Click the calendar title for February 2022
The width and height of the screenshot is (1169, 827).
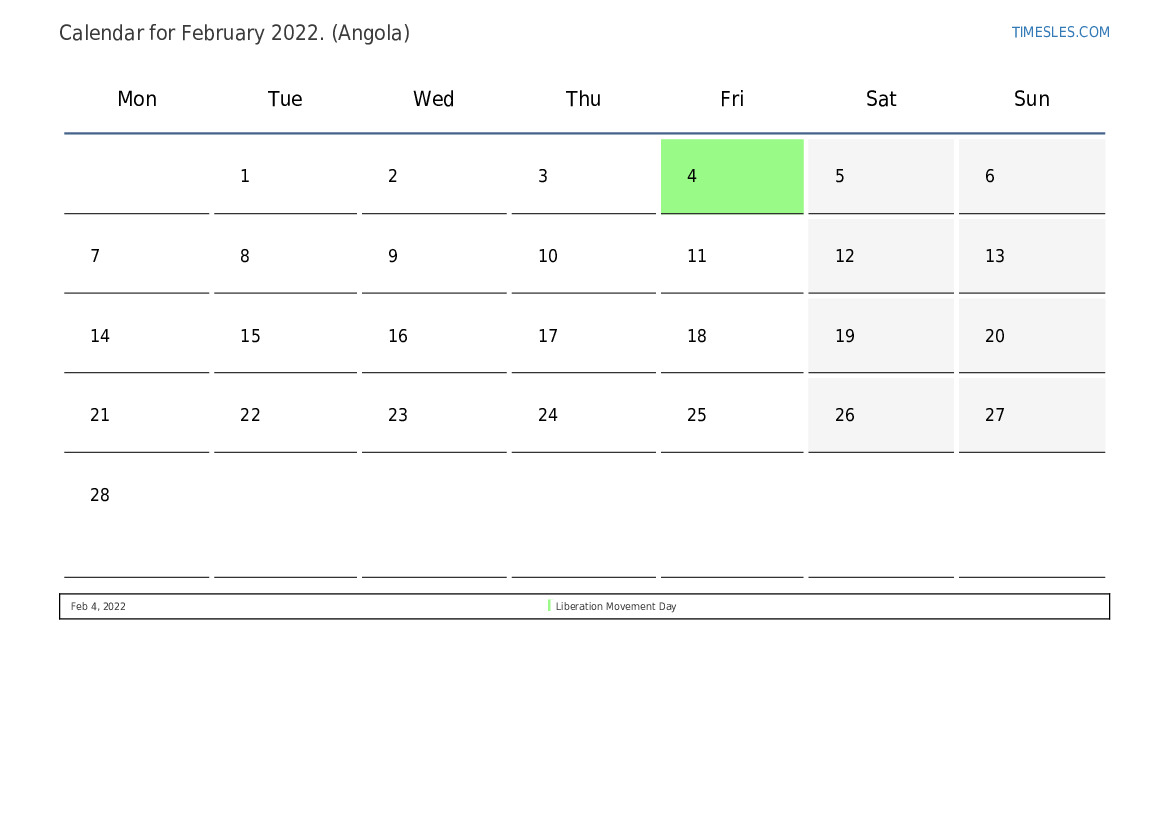pos(234,33)
